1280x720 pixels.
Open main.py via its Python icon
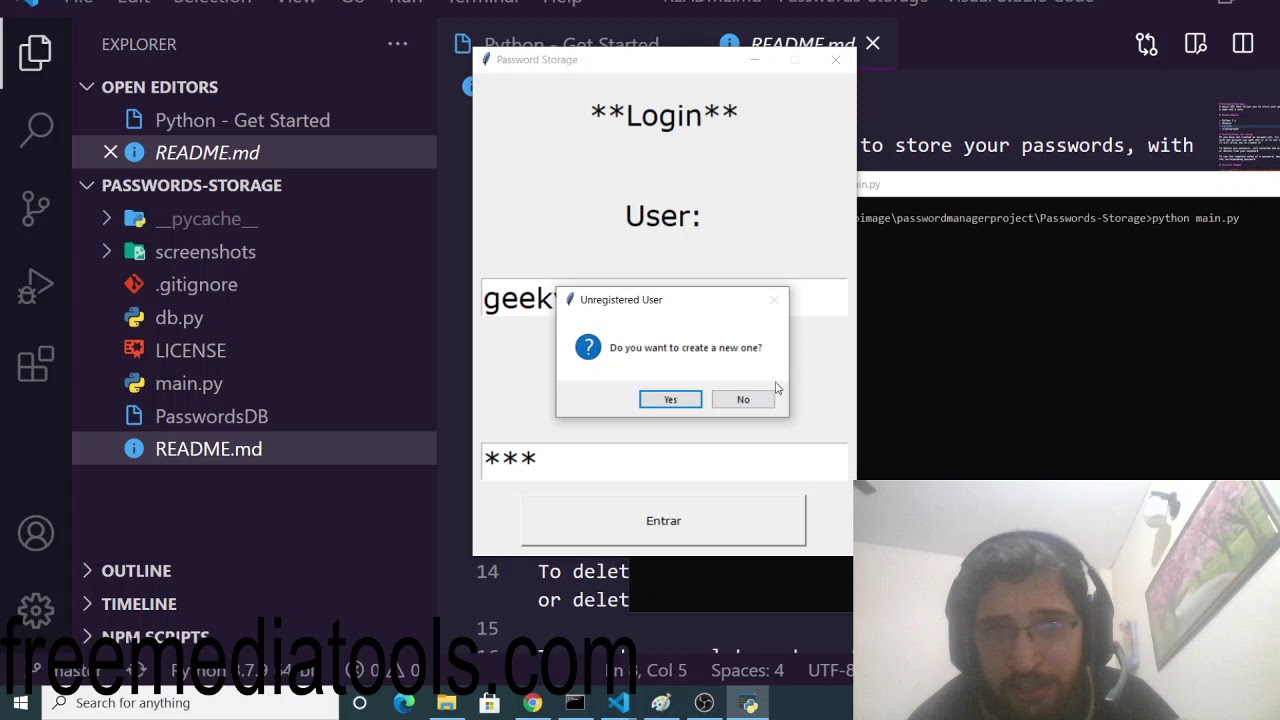pyautogui.click(x=134, y=384)
